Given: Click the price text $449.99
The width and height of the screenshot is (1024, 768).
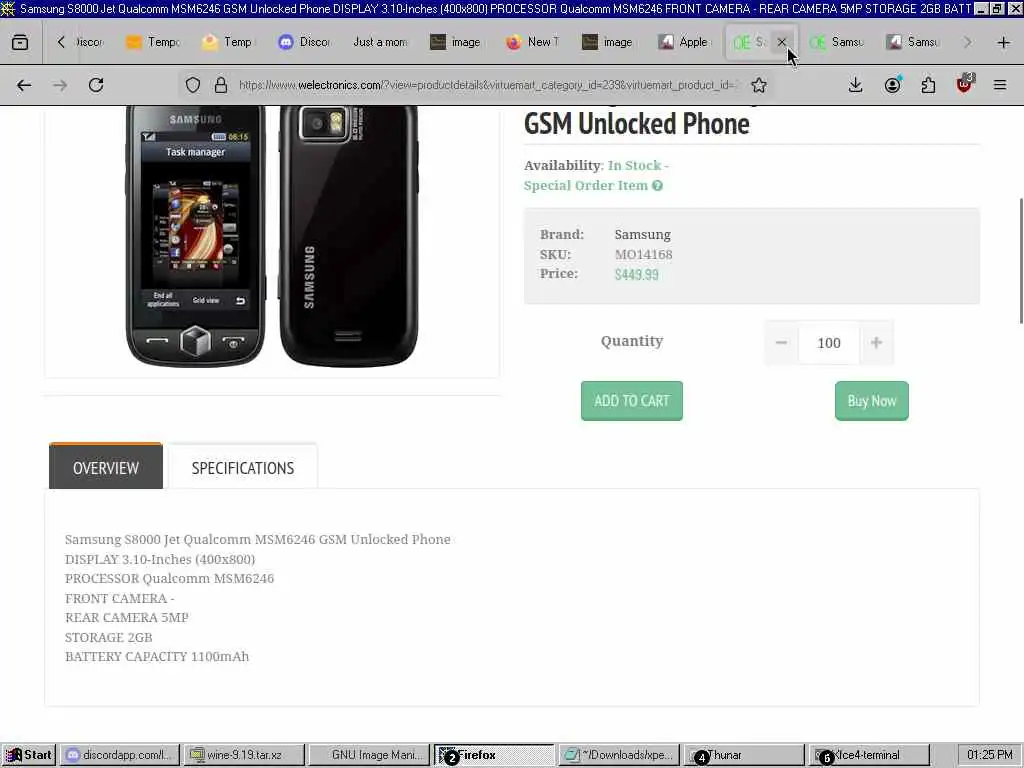Looking at the screenshot, I should pyautogui.click(x=637, y=274).
